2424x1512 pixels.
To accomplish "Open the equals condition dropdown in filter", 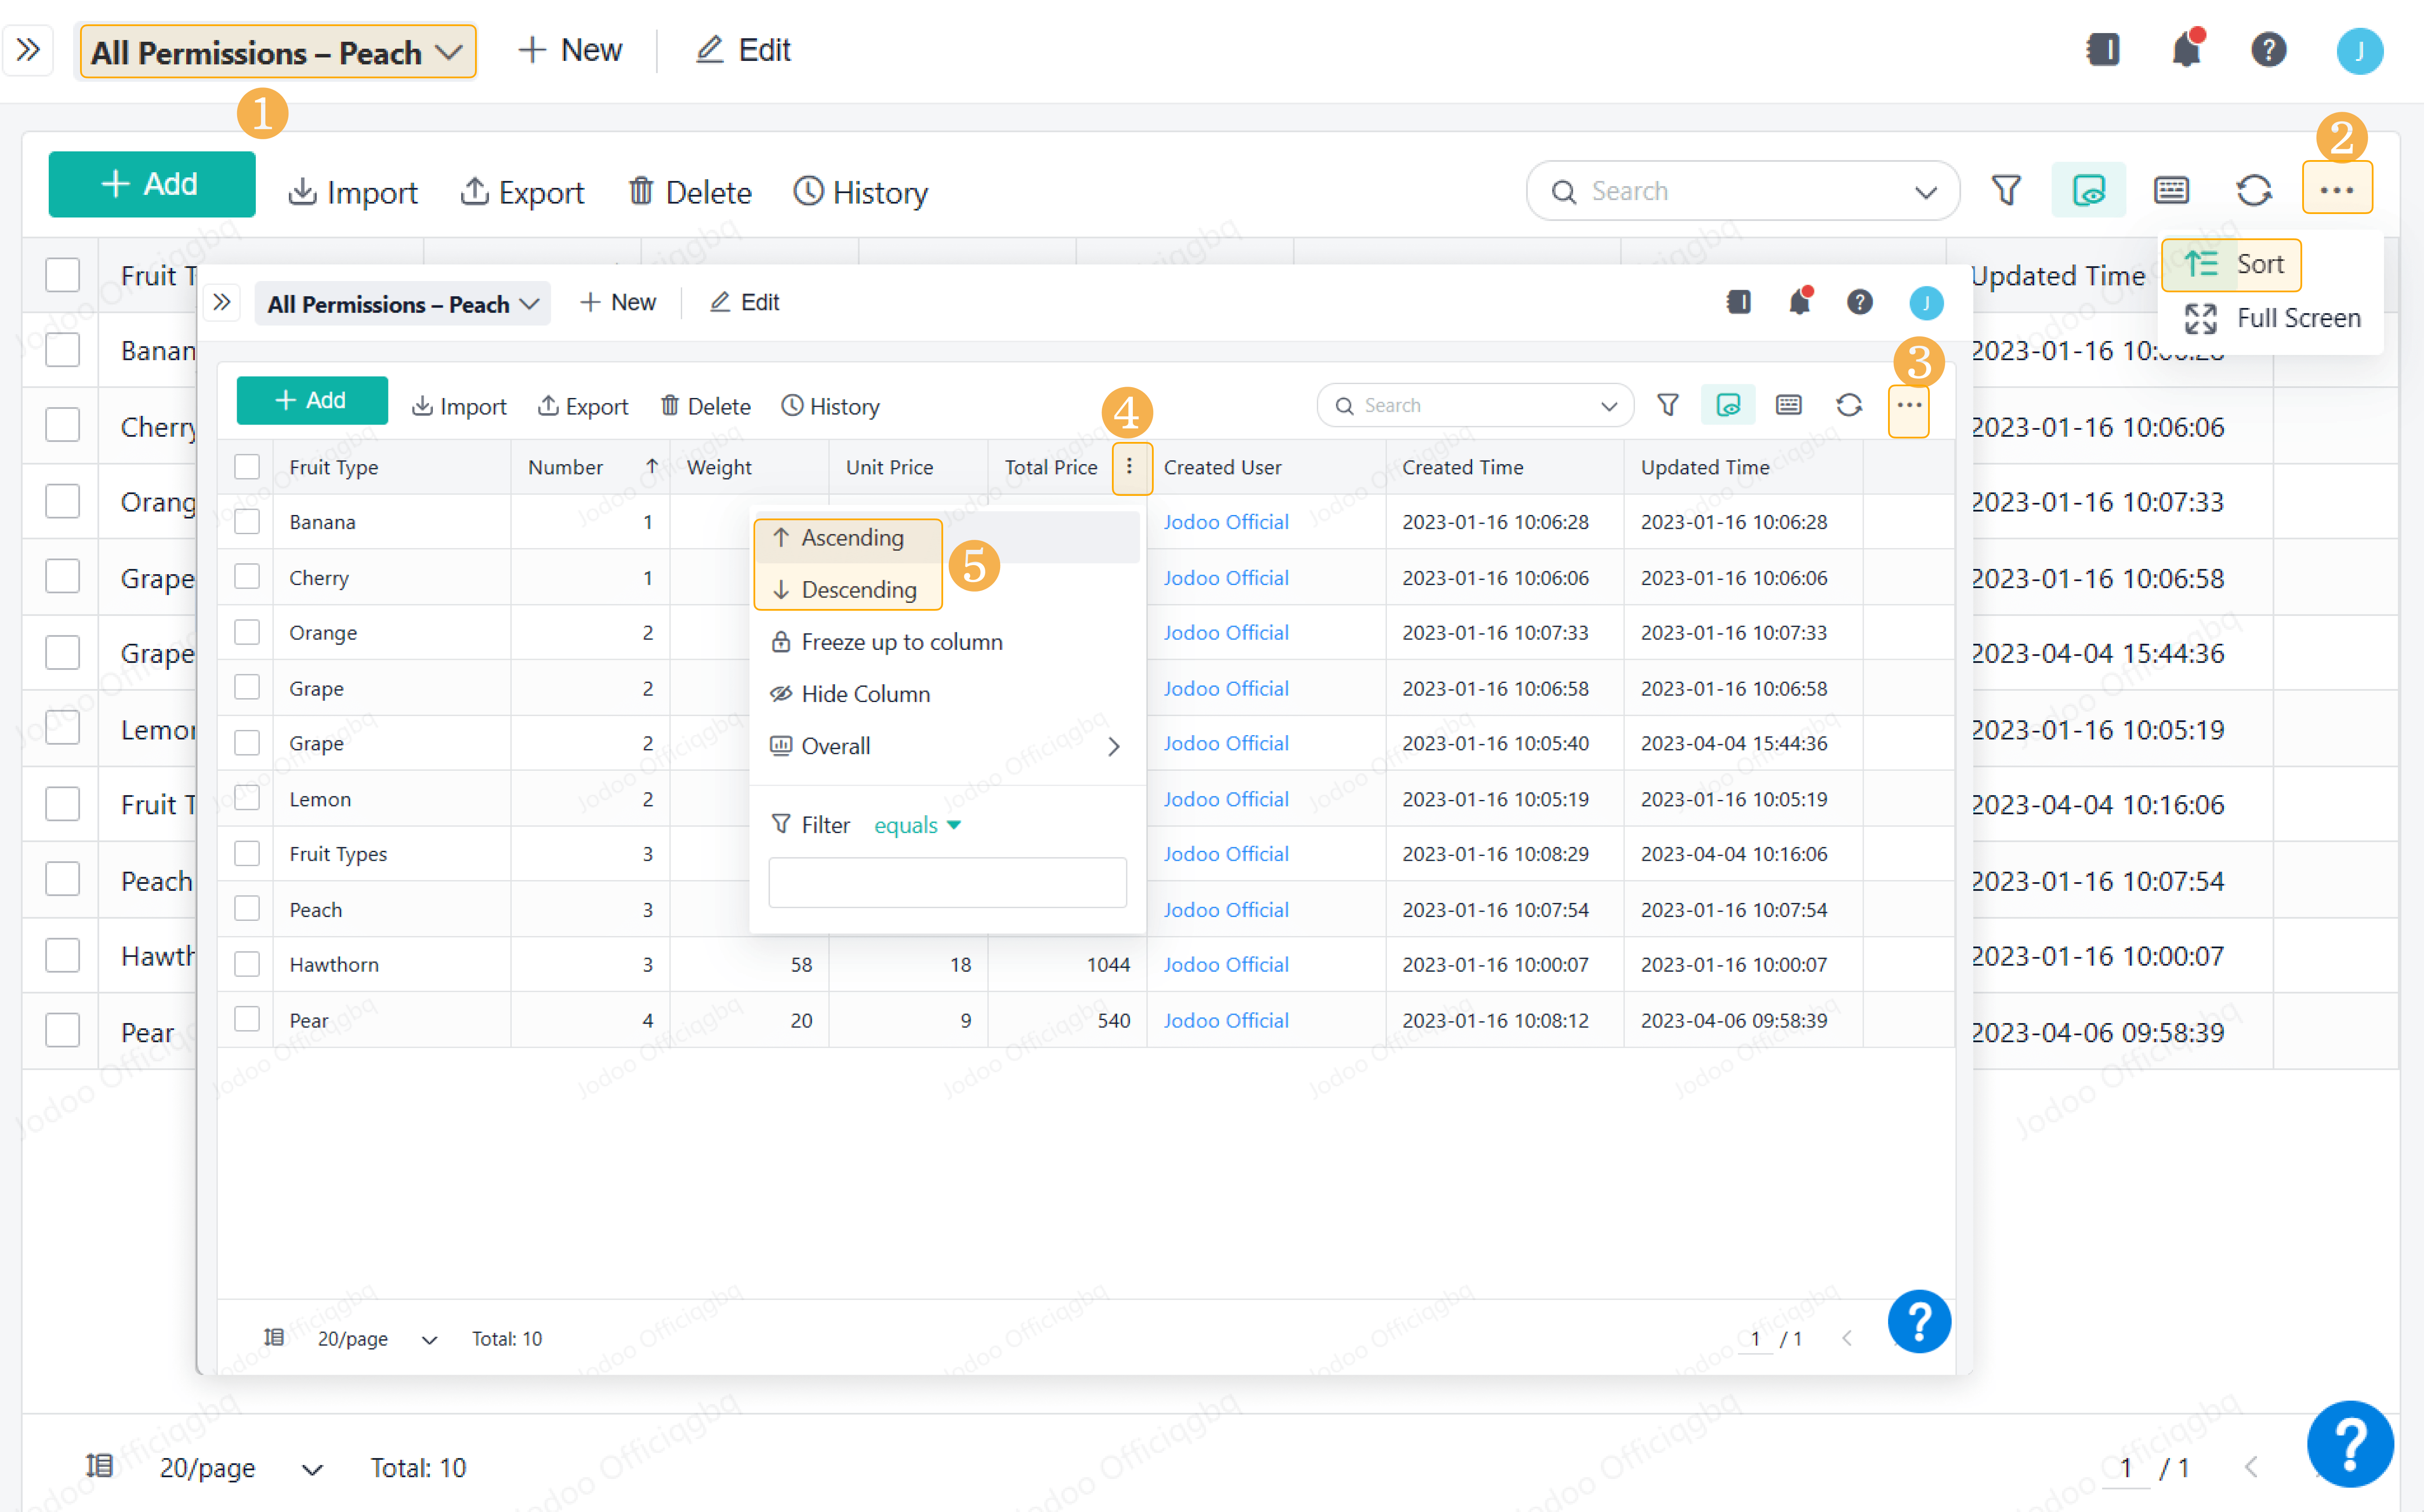I will coord(916,824).
